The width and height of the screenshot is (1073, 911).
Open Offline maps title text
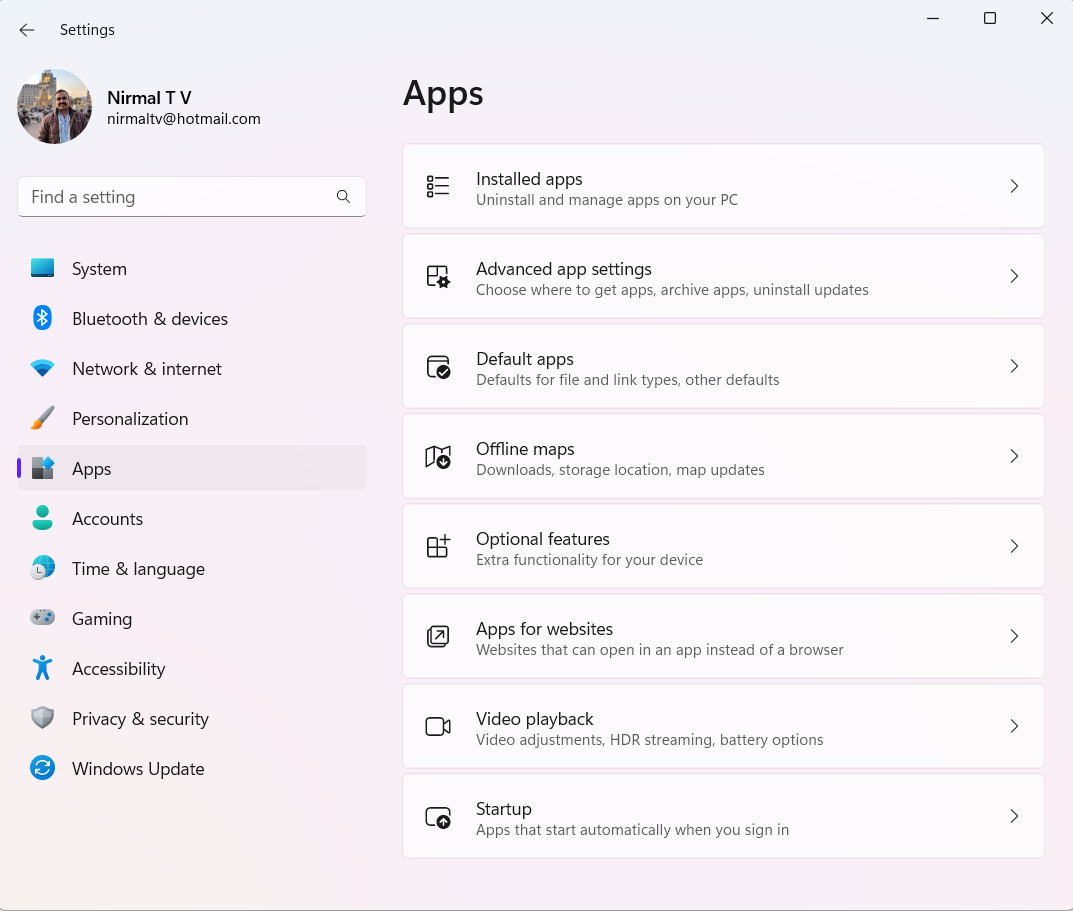(x=525, y=449)
